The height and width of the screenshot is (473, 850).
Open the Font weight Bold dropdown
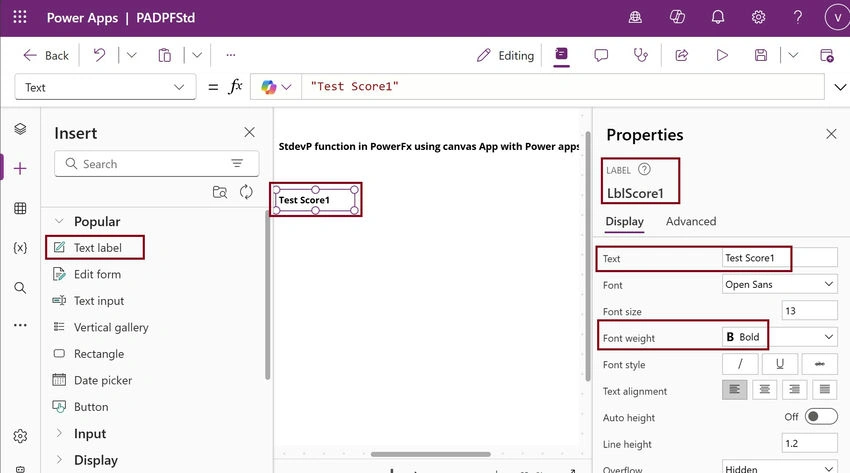click(780, 337)
